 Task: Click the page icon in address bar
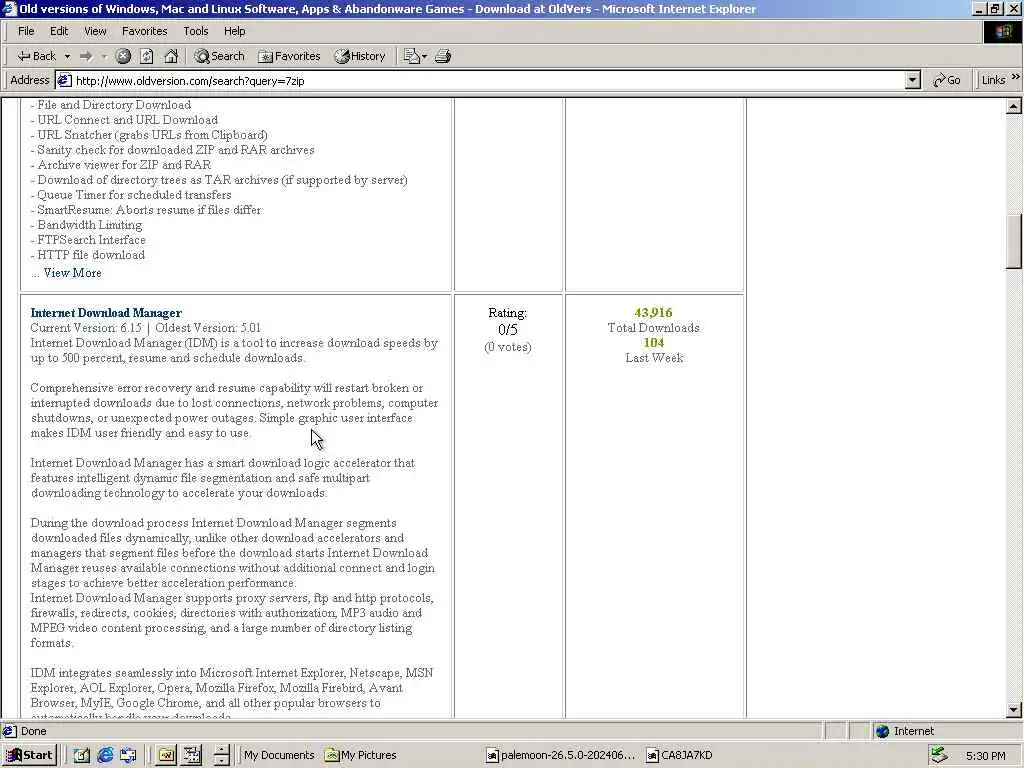(64, 80)
